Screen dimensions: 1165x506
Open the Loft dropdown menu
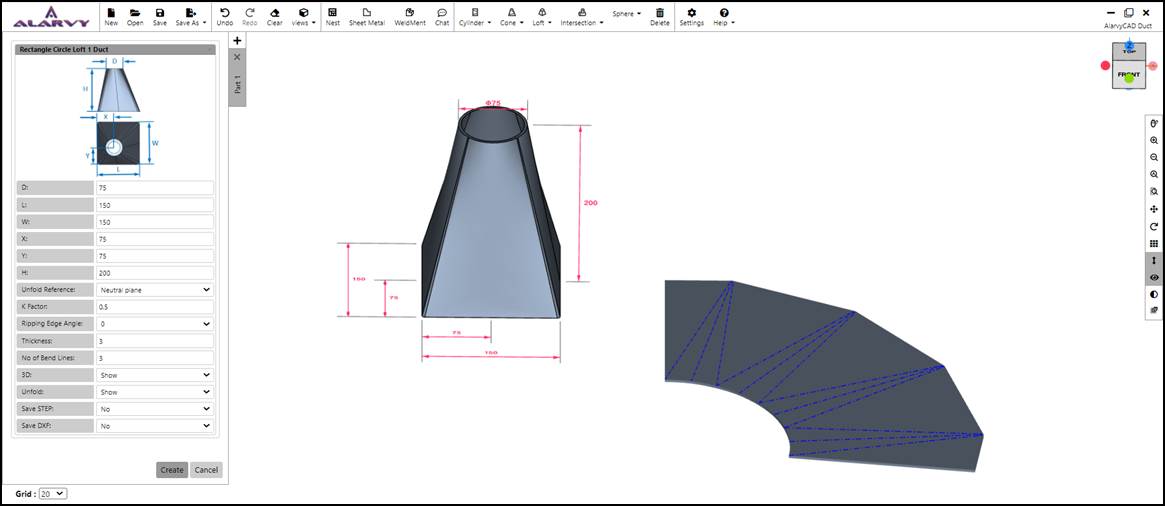pyautogui.click(x=542, y=16)
